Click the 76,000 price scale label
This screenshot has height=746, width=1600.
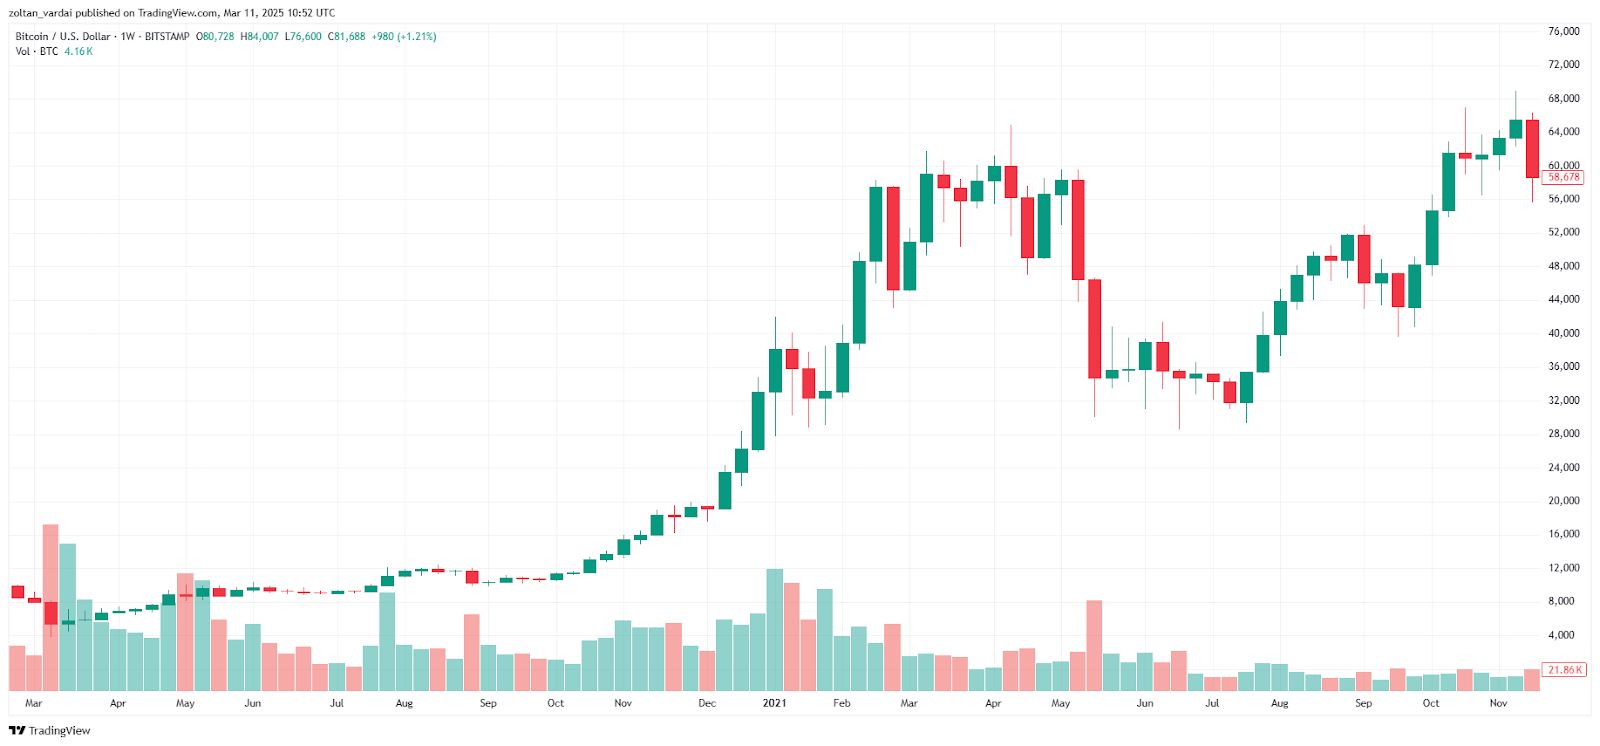[x=1563, y=32]
